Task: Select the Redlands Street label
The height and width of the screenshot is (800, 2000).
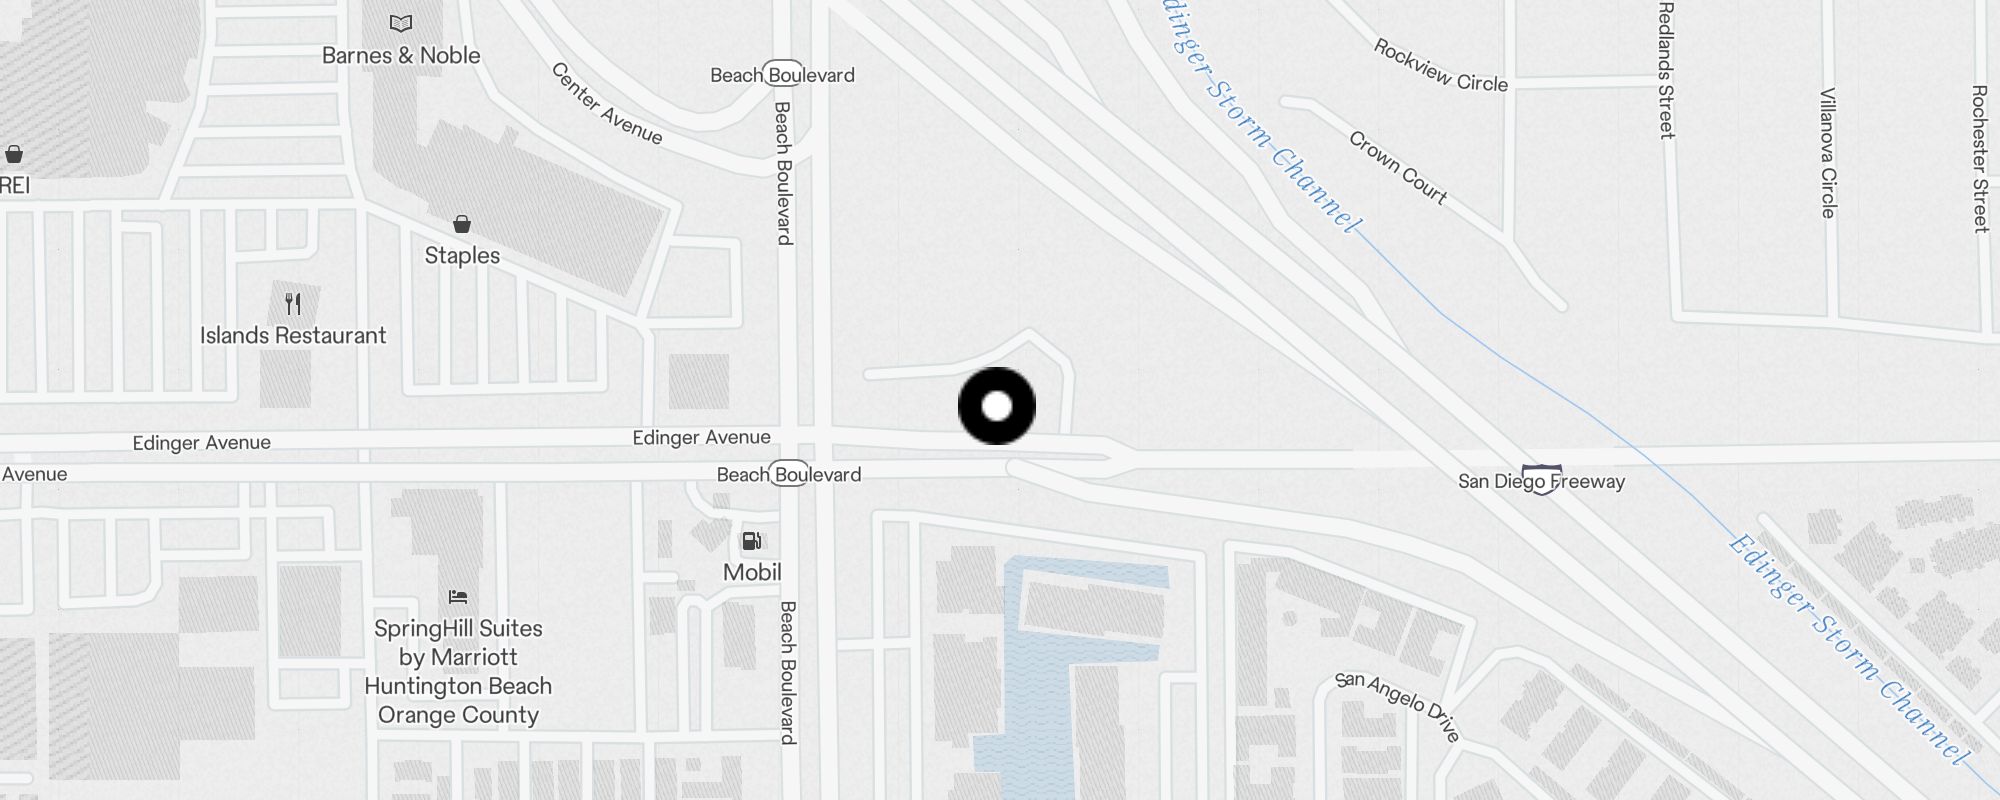Action: (1666, 70)
